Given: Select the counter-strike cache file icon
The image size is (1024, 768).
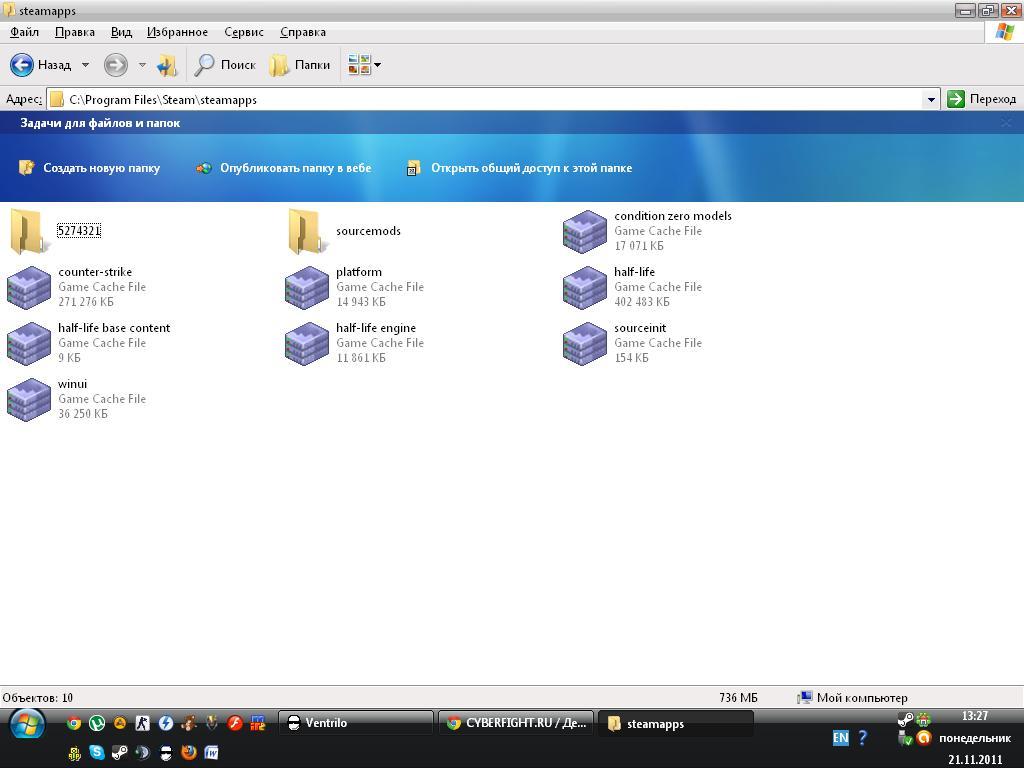Looking at the screenshot, I should [x=29, y=287].
